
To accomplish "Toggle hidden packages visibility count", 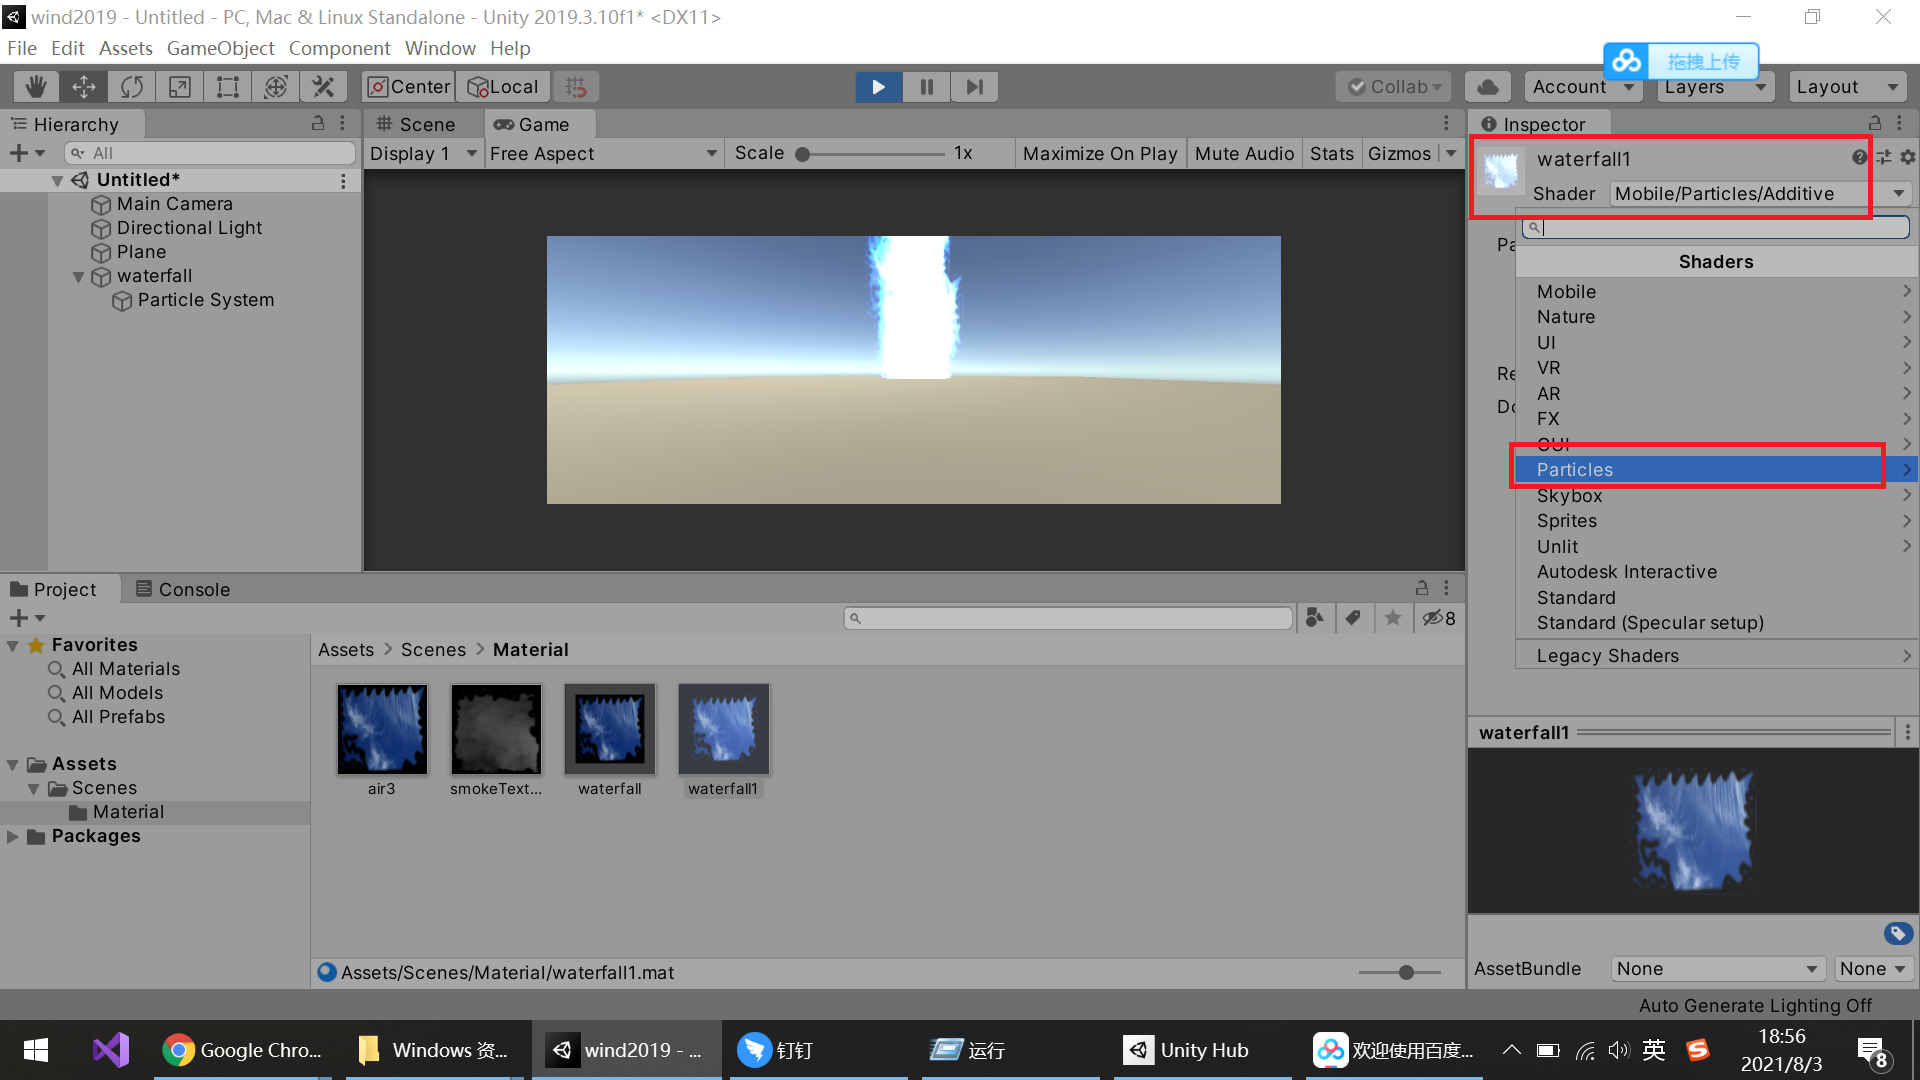I will tap(1439, 618).
